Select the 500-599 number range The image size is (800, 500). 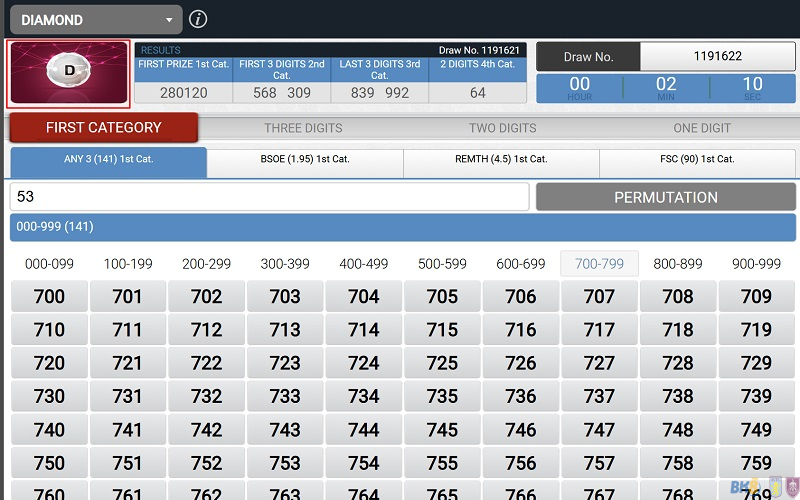point(443,264)
